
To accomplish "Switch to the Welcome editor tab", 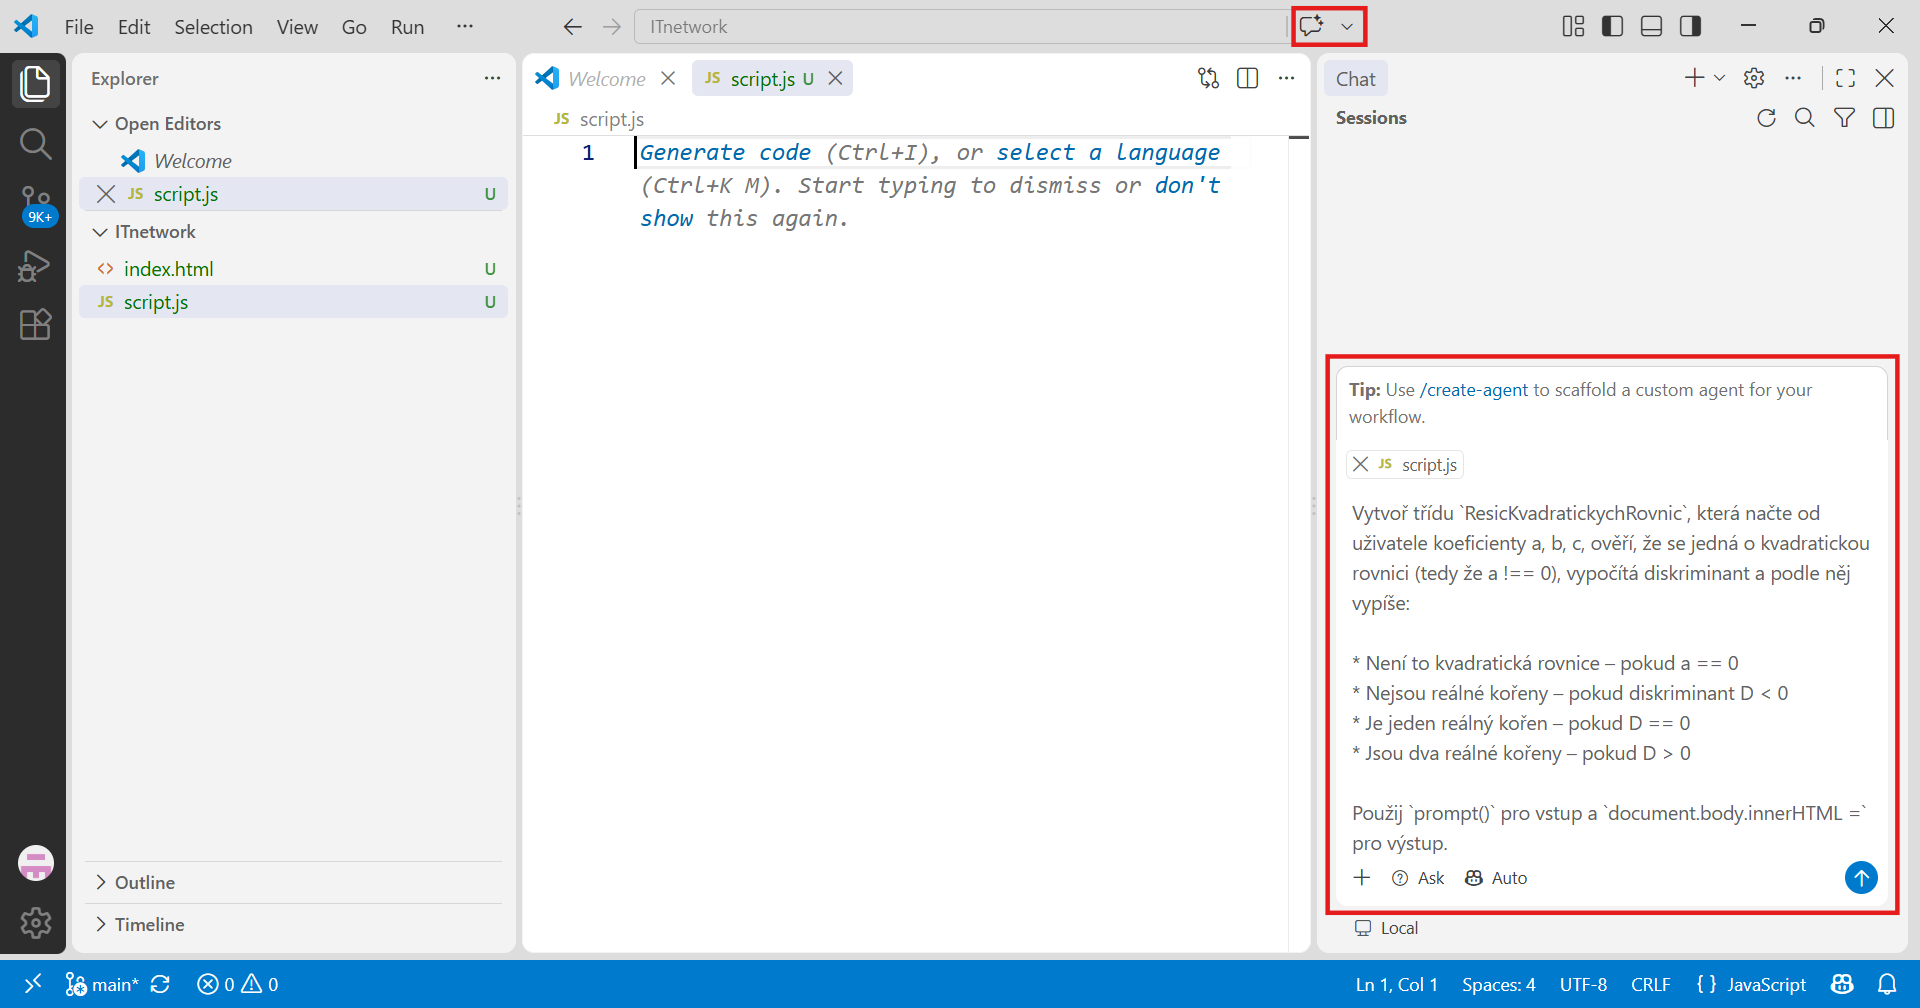I will pyautogui.click(x=606, y=78).
